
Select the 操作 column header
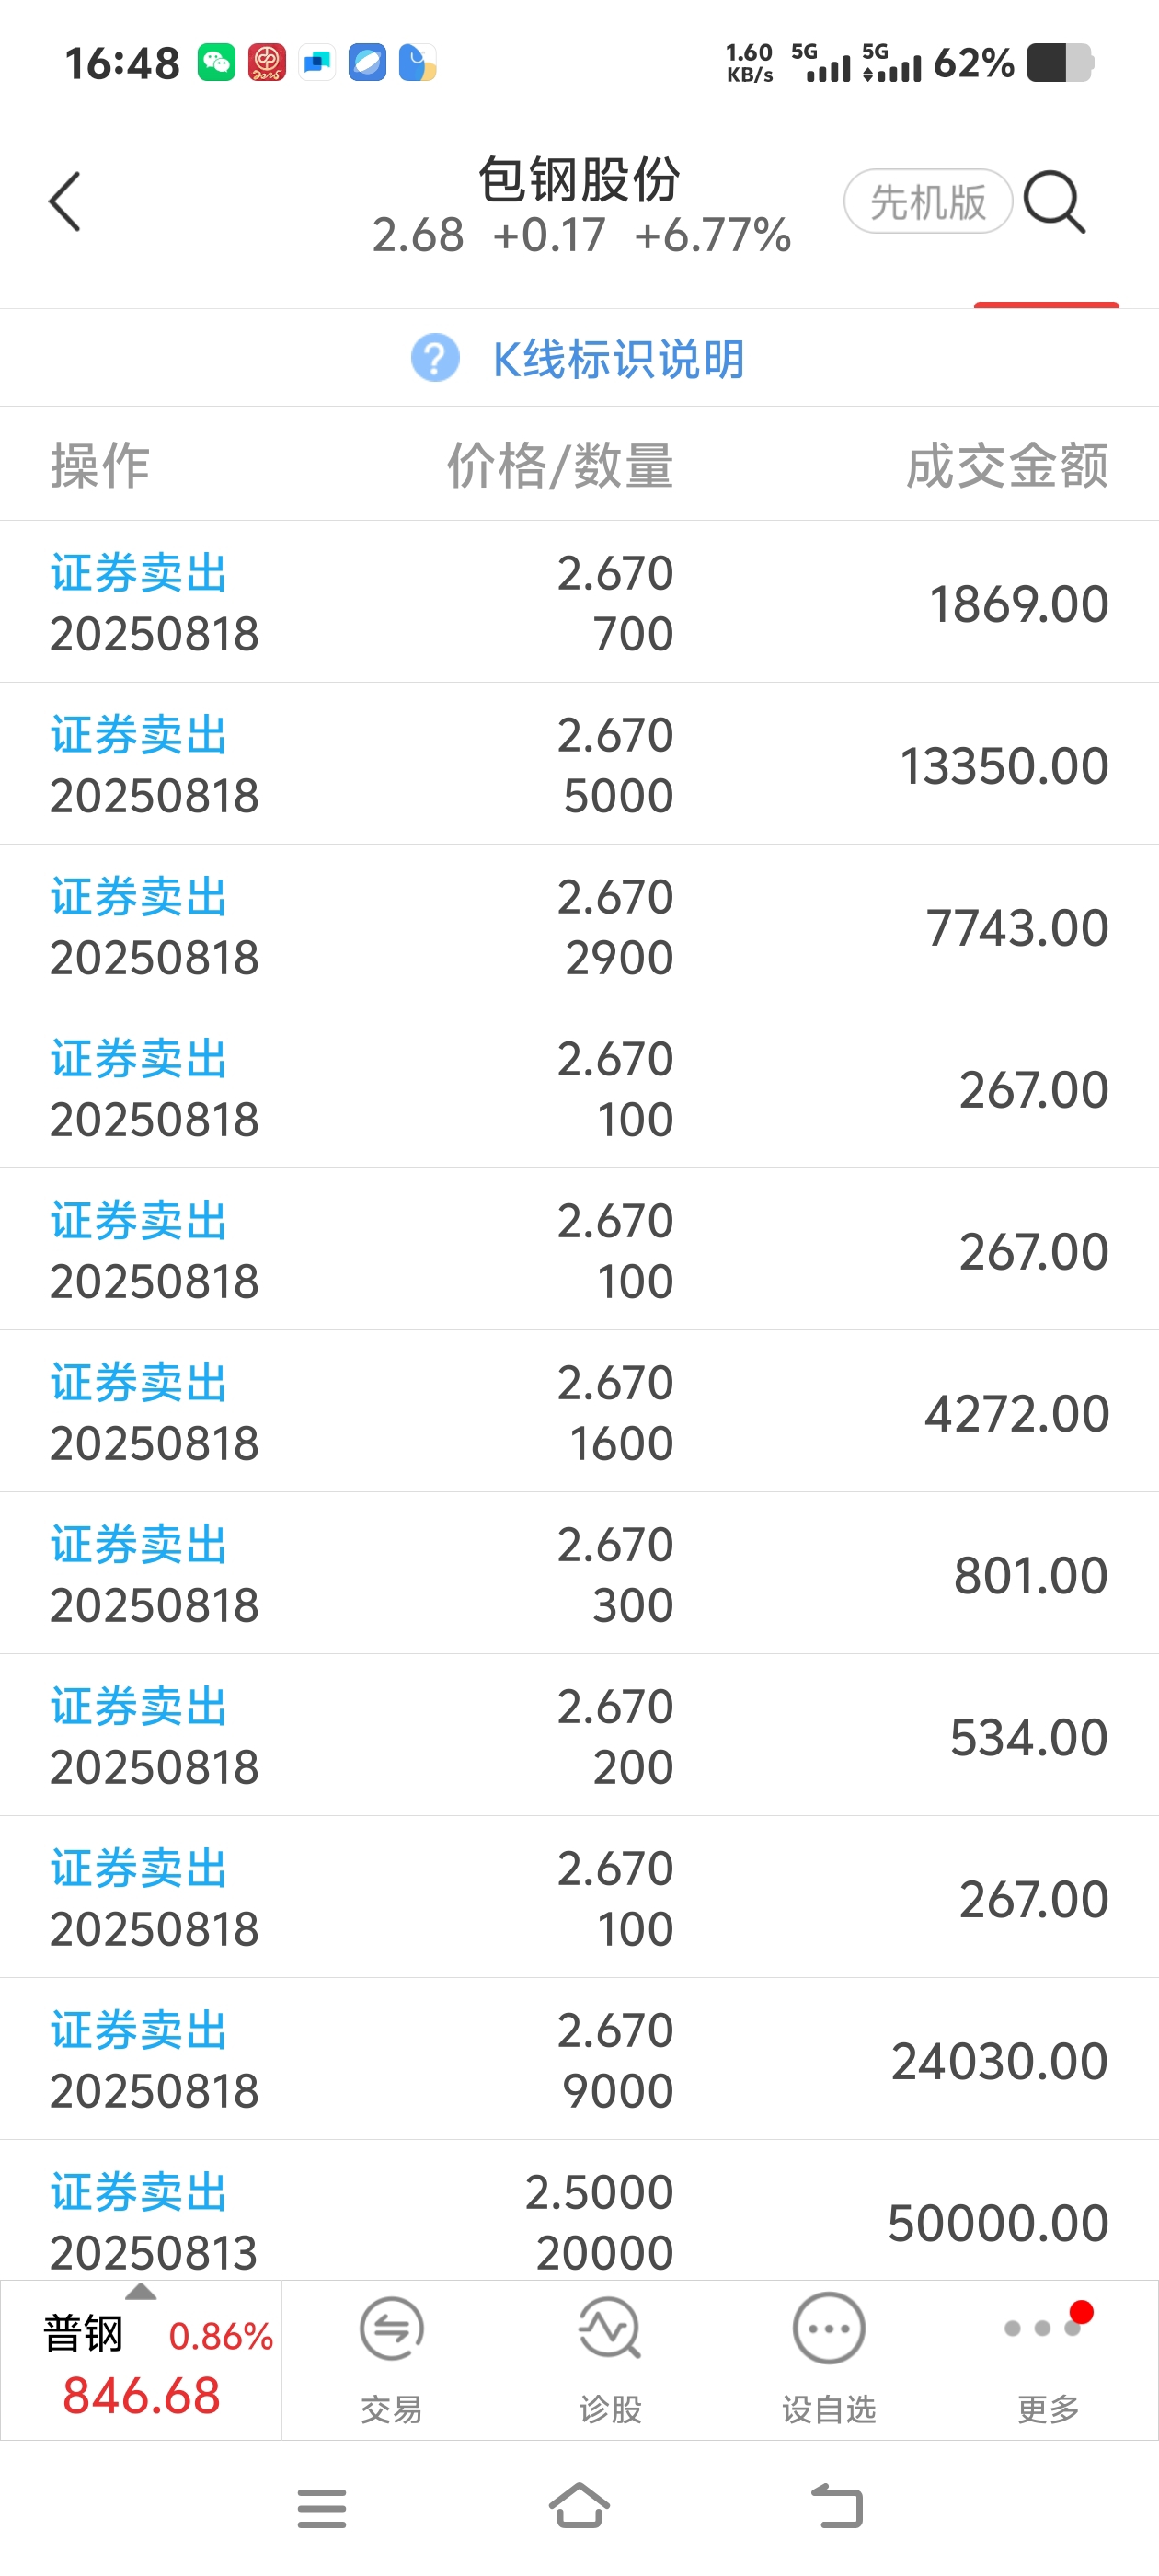pyautogui.click(x=100, y=466)
